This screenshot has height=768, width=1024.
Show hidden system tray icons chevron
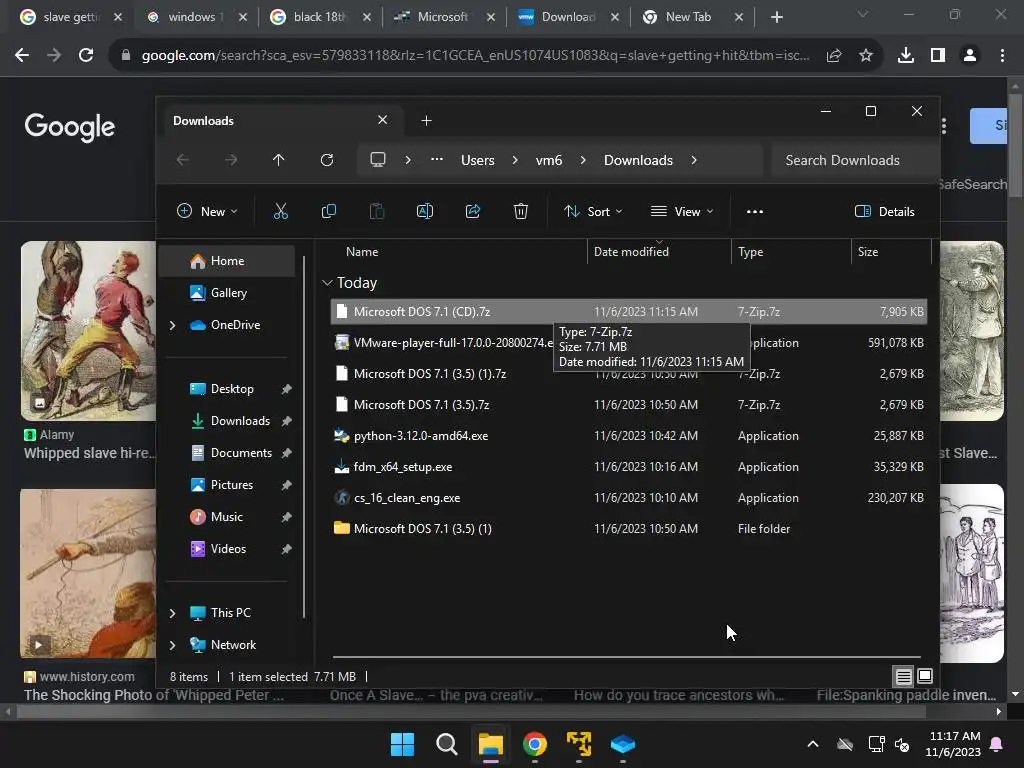pyautogui.click(x=813, y=744)
